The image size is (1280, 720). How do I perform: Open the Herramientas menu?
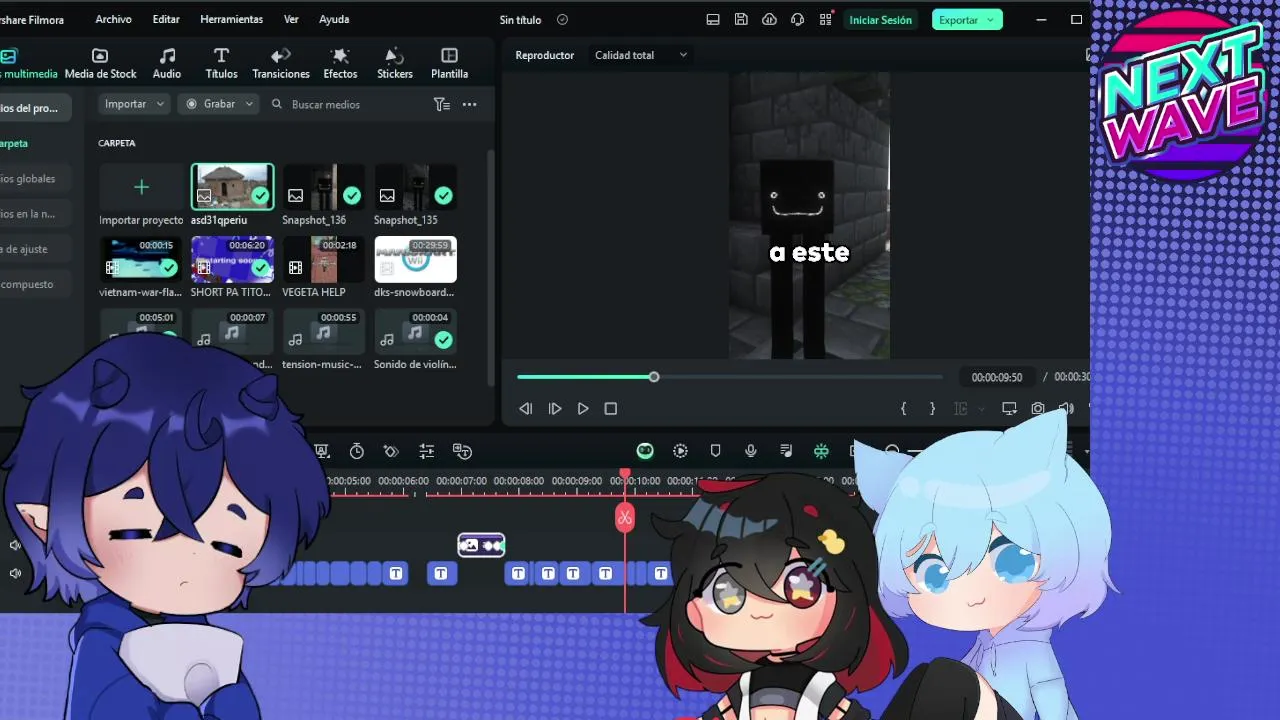[x=231, y=19]
